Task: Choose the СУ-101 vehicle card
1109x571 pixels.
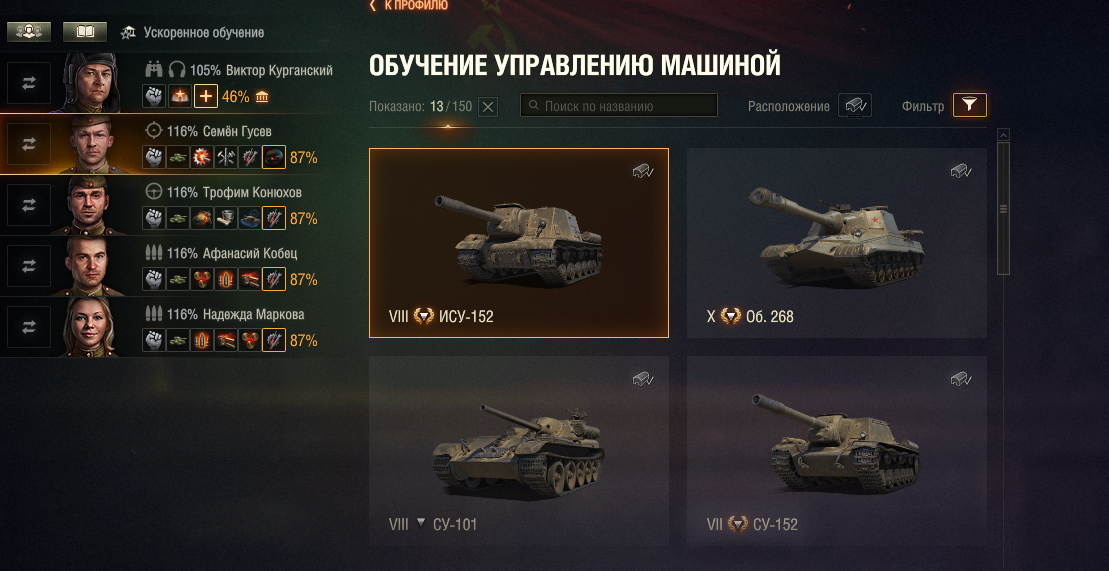Action: click(518, 451)
